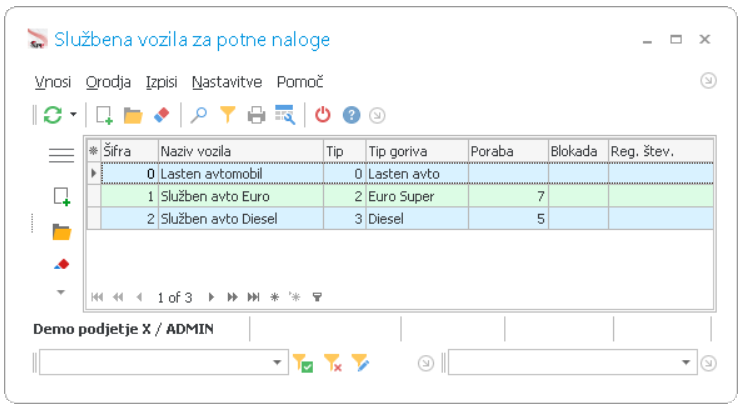Go to last record in navigator
The image size is (741, 409).
[254, 297]
